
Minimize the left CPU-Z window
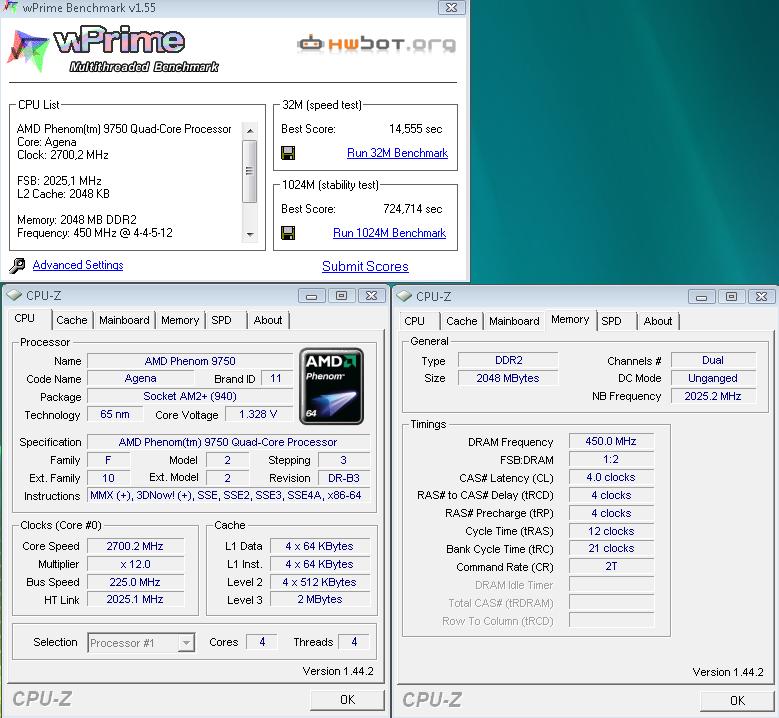pos(312,296)
